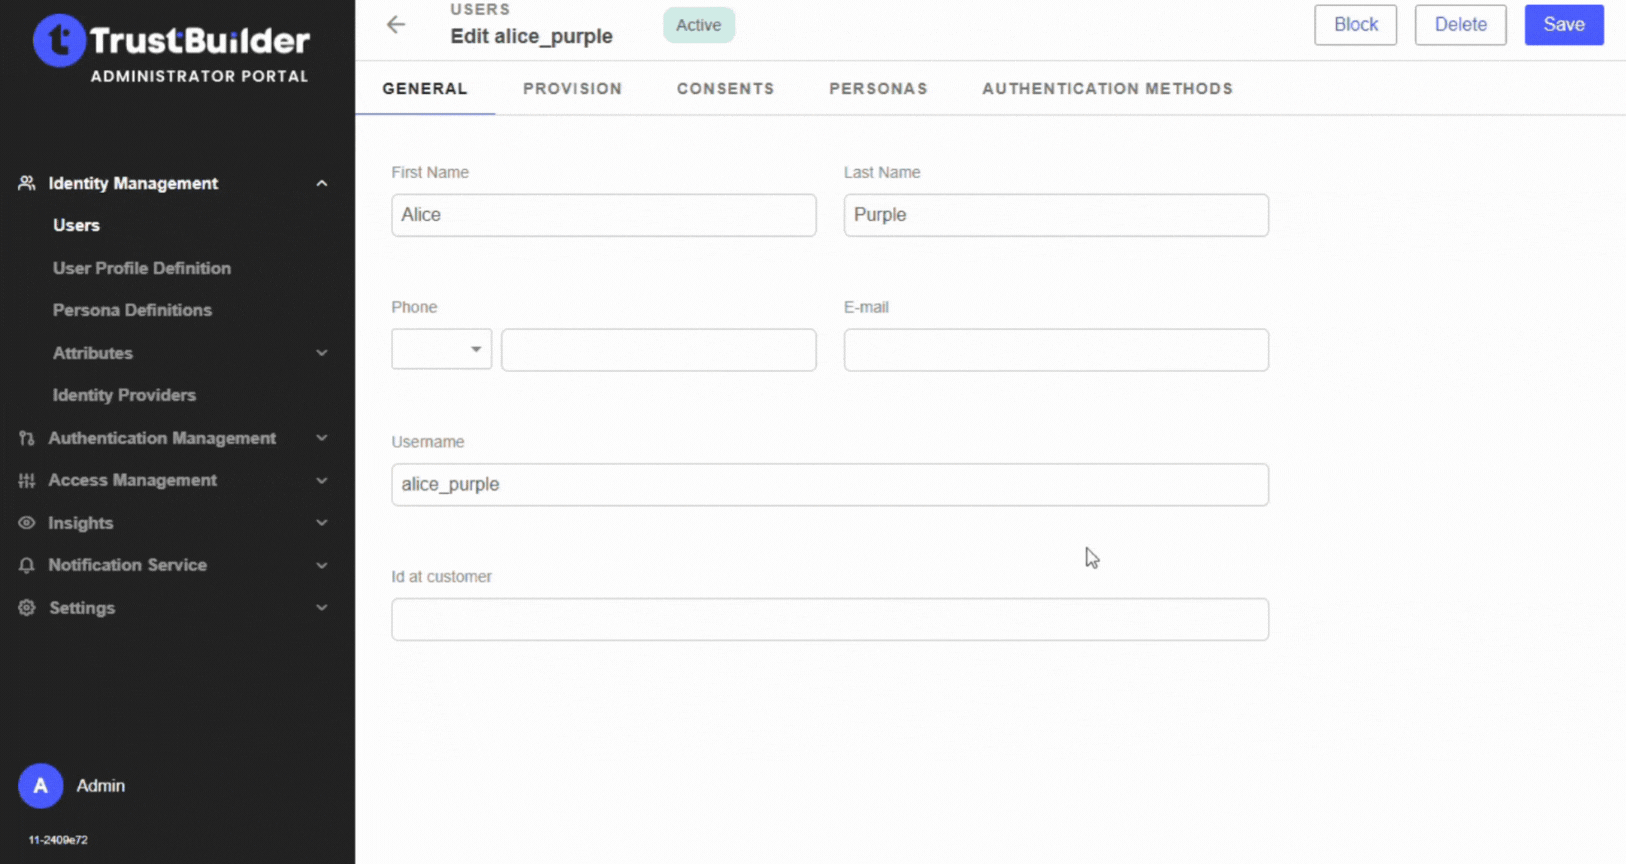
Task: Open User Profile Definition in sidebar
Action: pos(142,268)
